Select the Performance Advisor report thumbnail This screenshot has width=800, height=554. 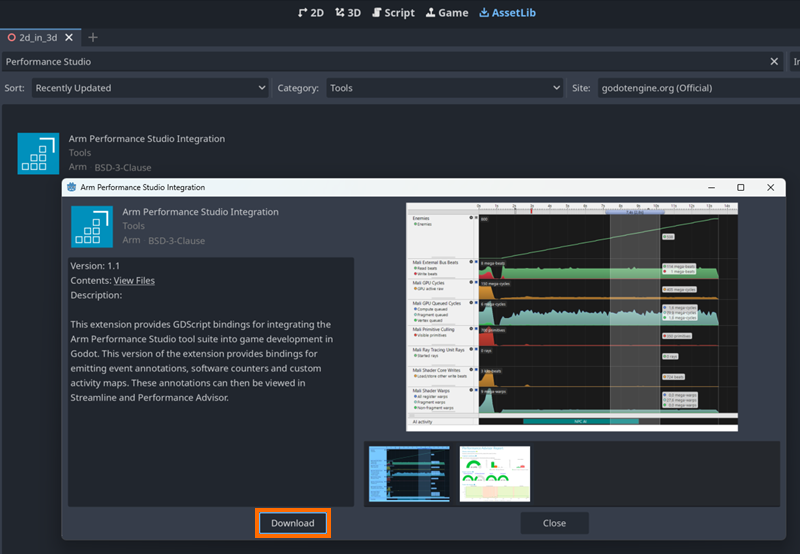(495, 474)
